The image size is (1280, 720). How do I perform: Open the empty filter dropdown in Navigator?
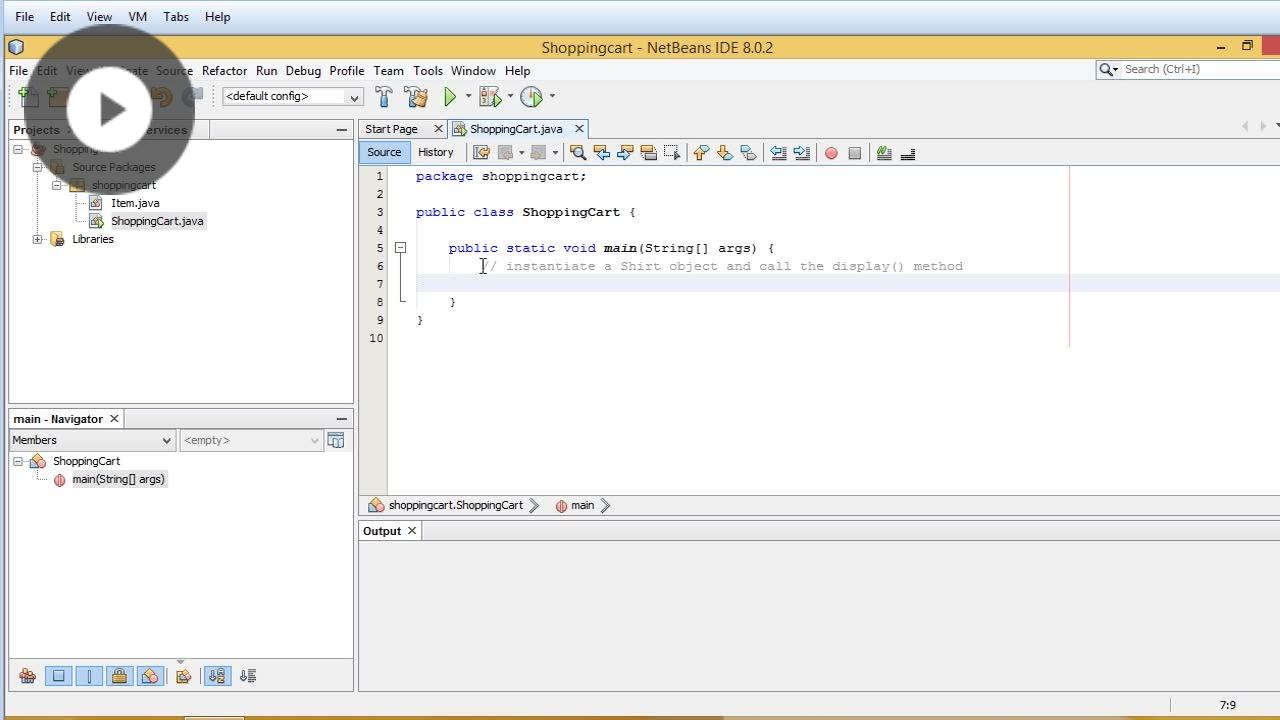point(251,440)
